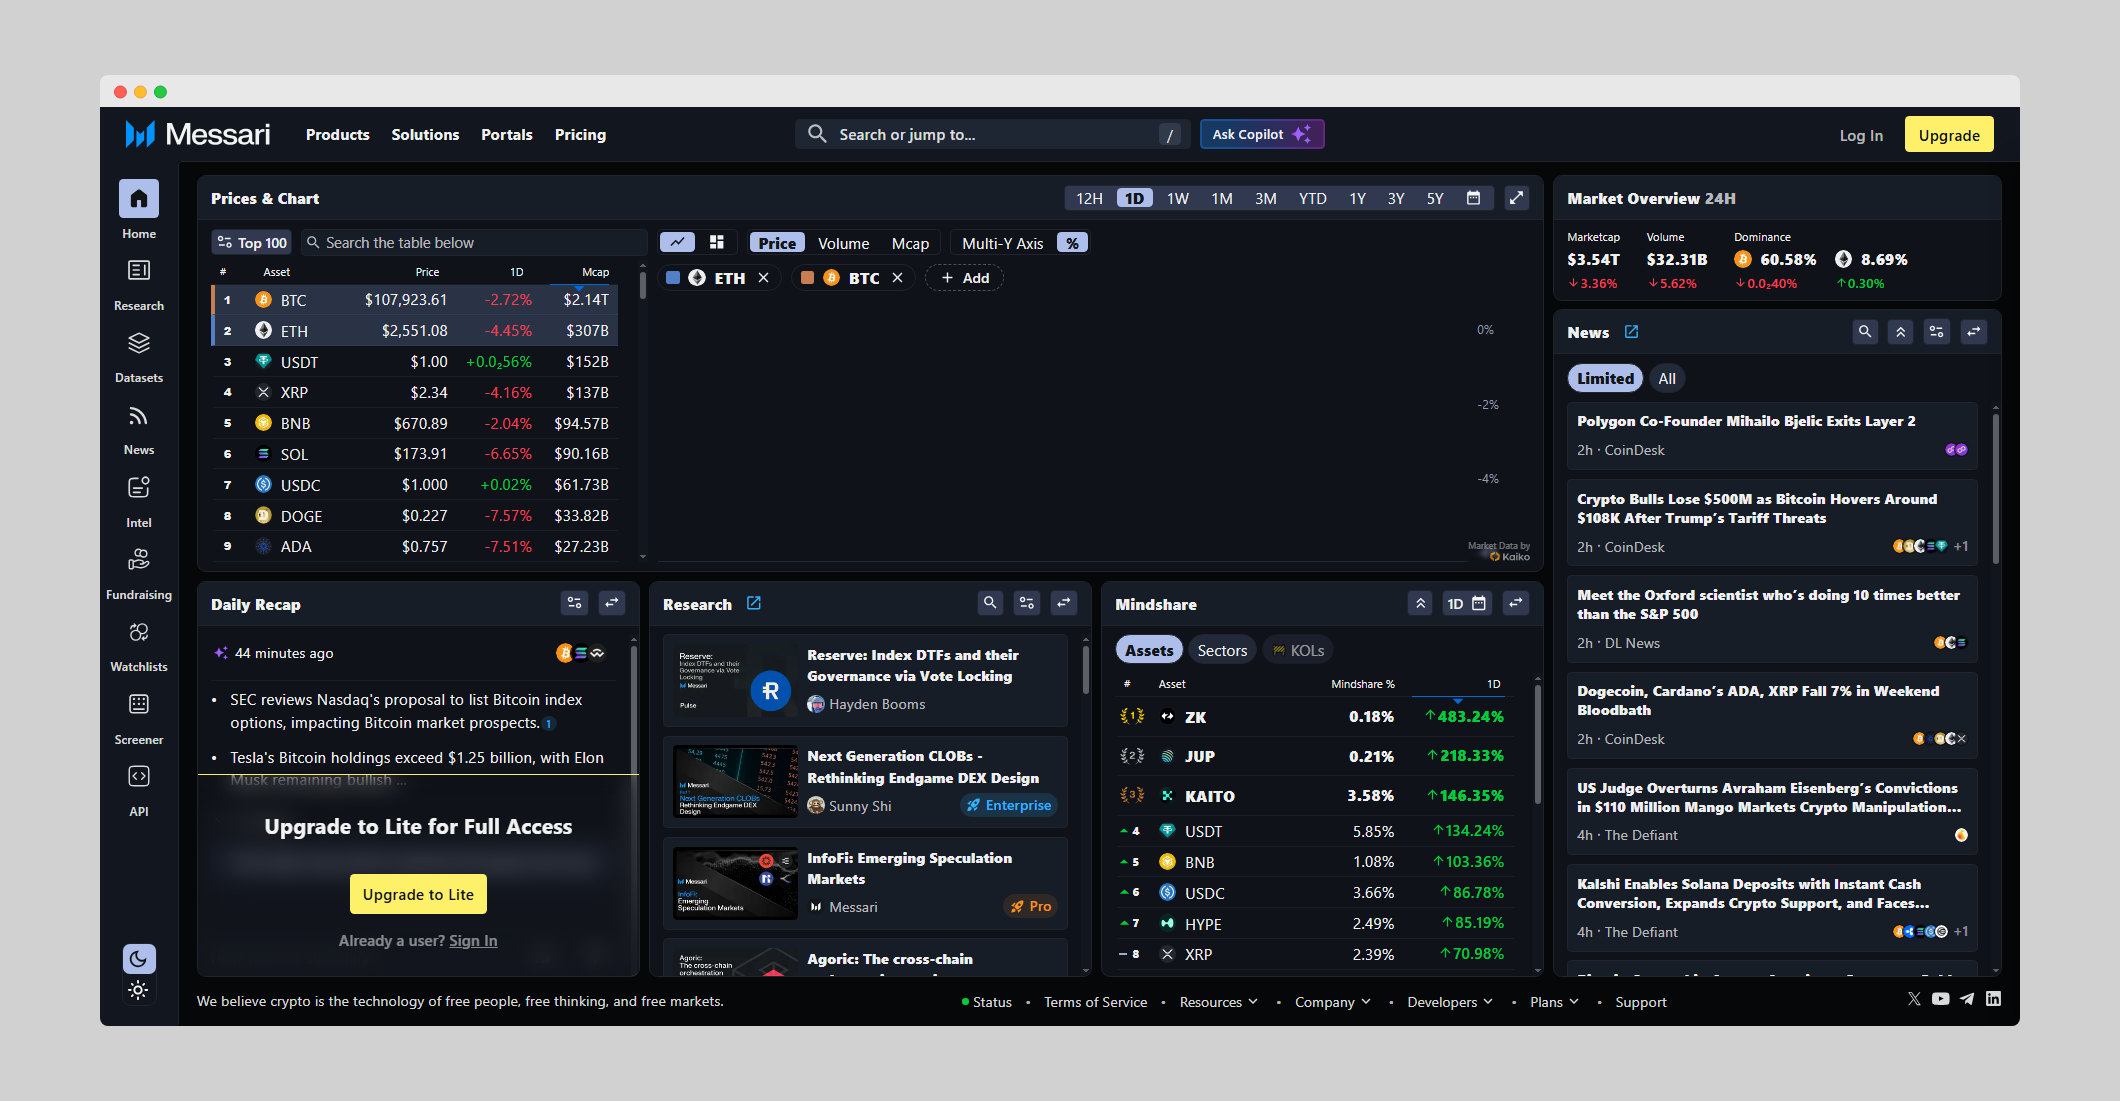
Task: Open Research panel in new window
Action: (754, 603)
